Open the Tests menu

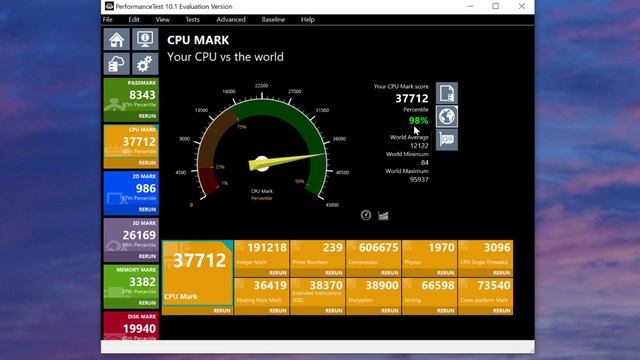point(192,20)
